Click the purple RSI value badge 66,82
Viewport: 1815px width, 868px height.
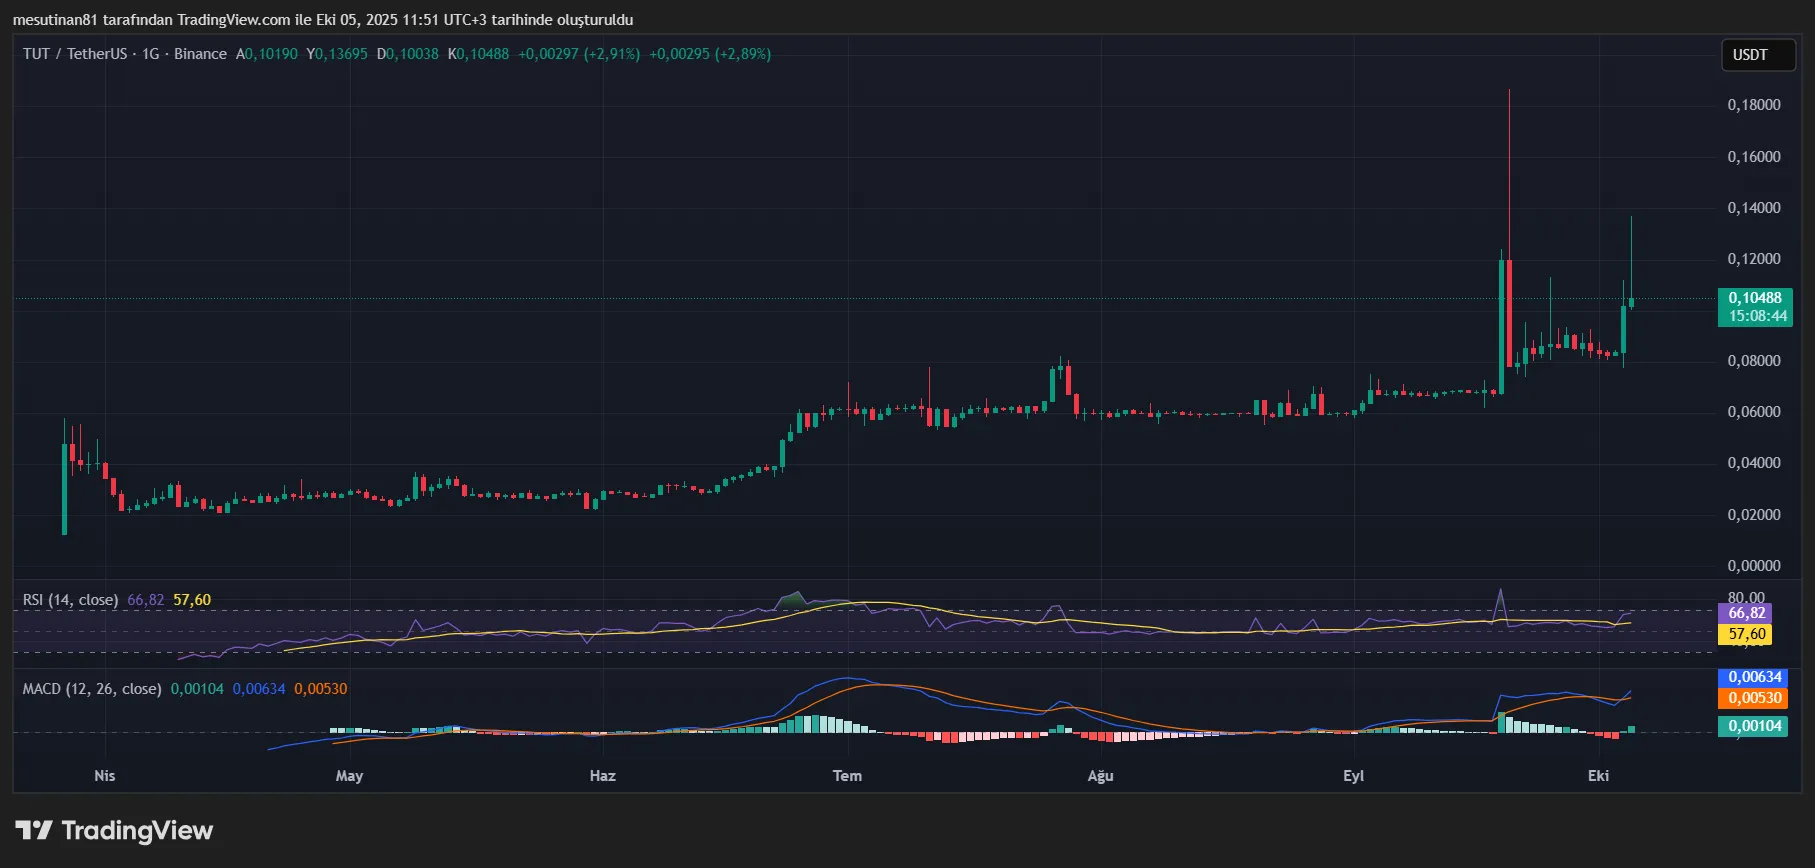[1746, 613]
